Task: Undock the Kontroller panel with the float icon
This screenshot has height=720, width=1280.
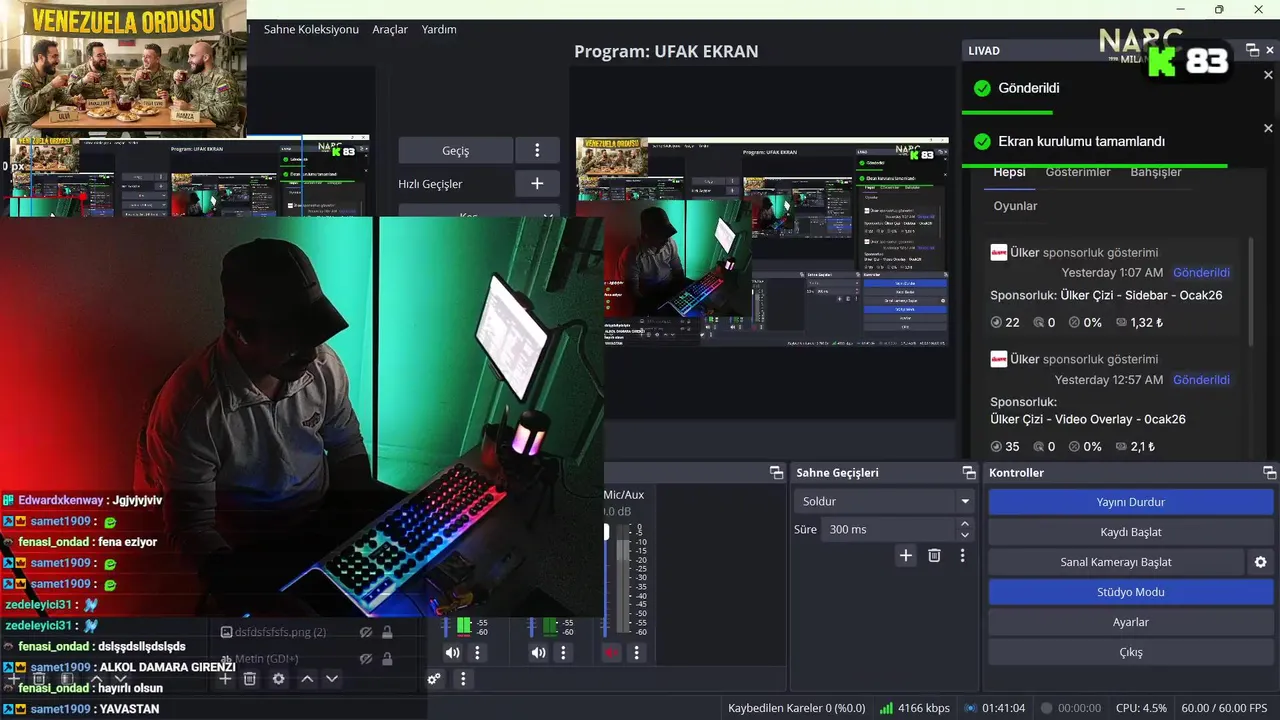Action: 1269,472
